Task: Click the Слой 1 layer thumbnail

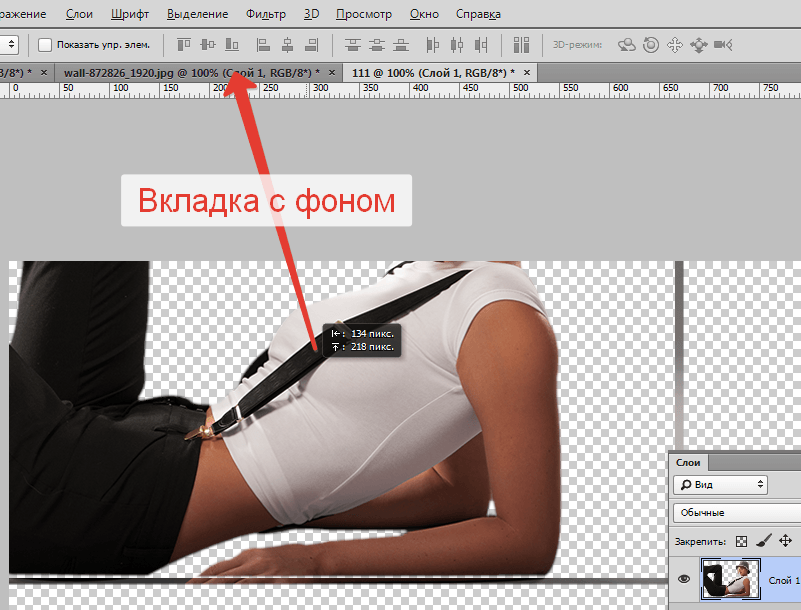Action: tap(731, 578)
